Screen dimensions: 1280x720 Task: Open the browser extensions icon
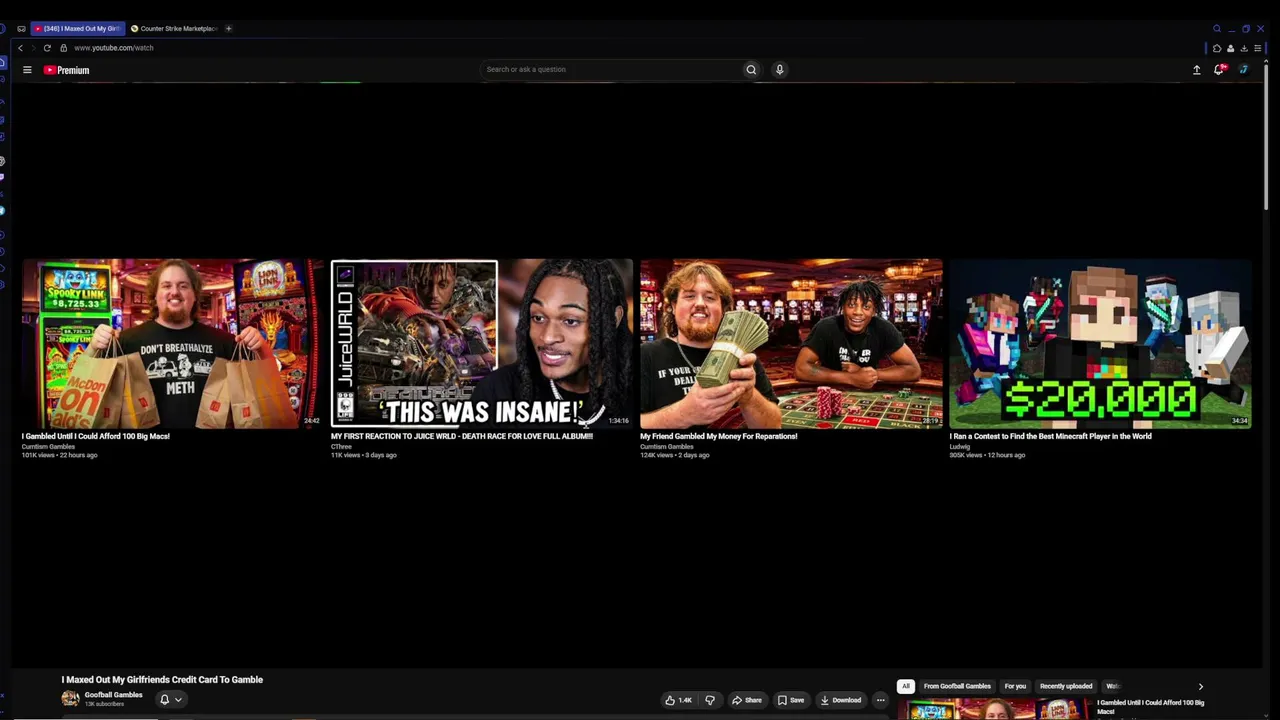pos(1217,48)
